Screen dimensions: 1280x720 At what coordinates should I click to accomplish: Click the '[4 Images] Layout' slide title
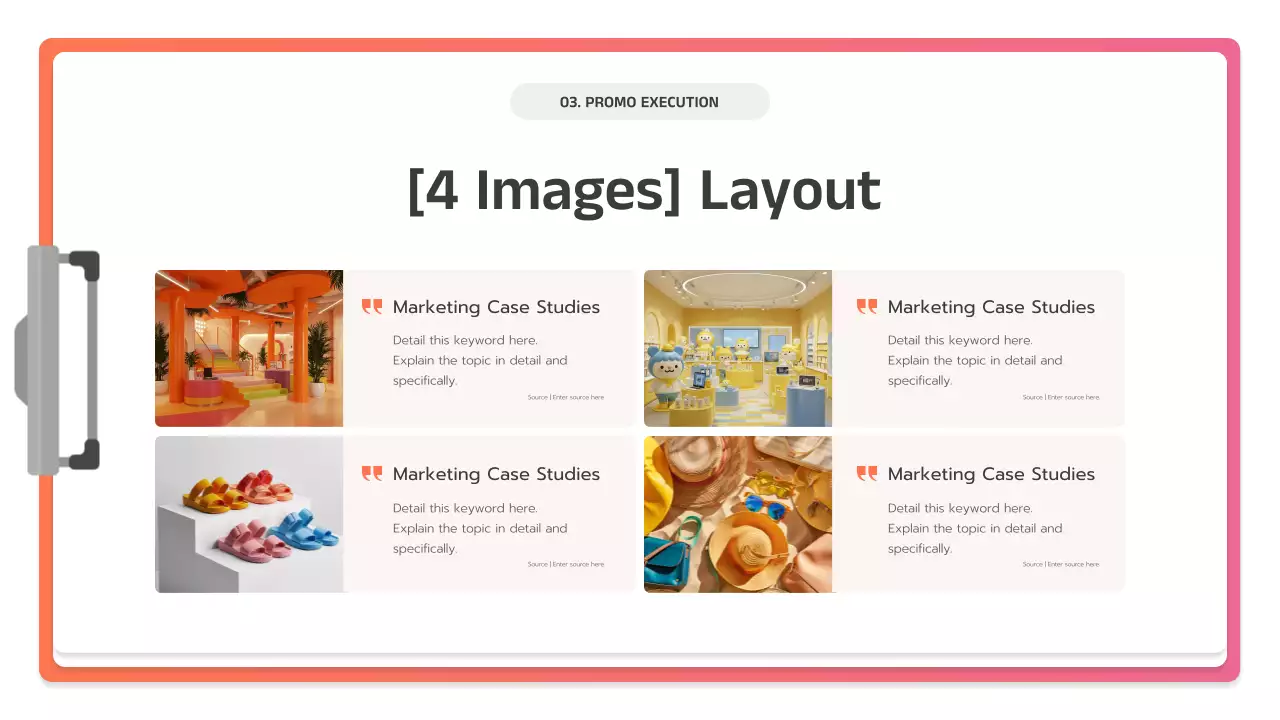(644, 190)
